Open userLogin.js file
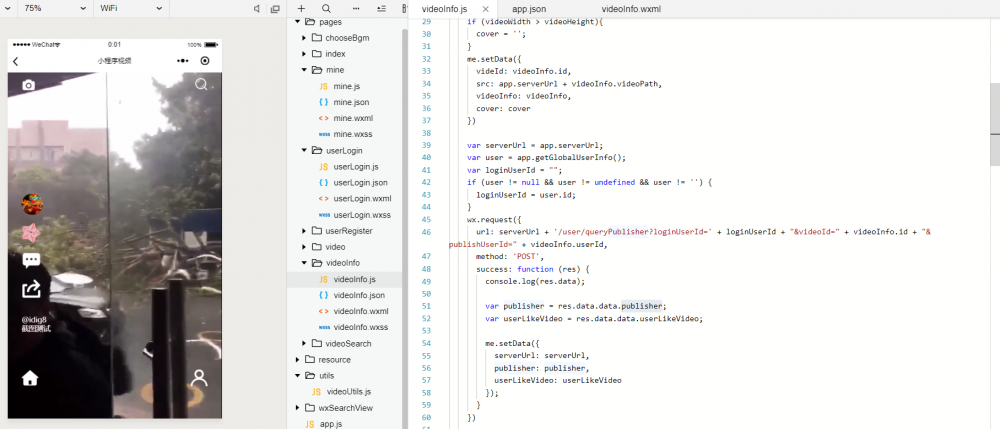Image resolution: width=1000 pixels, height=429 pixels. tap(356, 166)
